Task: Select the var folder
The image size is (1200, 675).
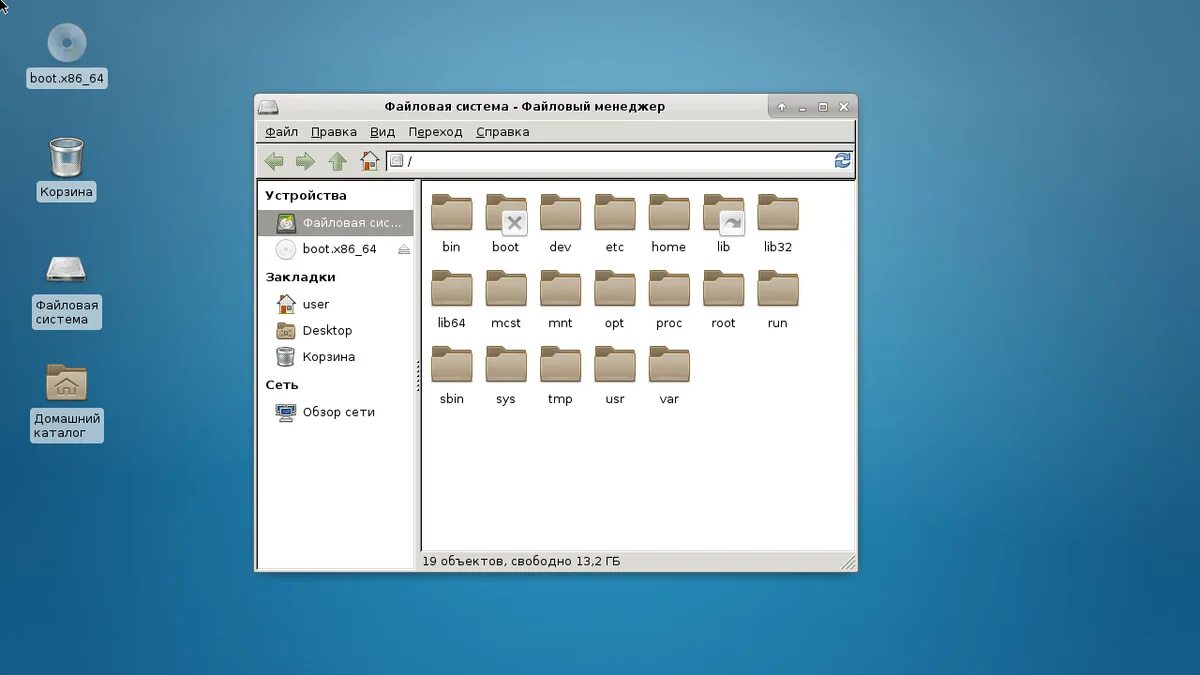Action: [669, 376]
